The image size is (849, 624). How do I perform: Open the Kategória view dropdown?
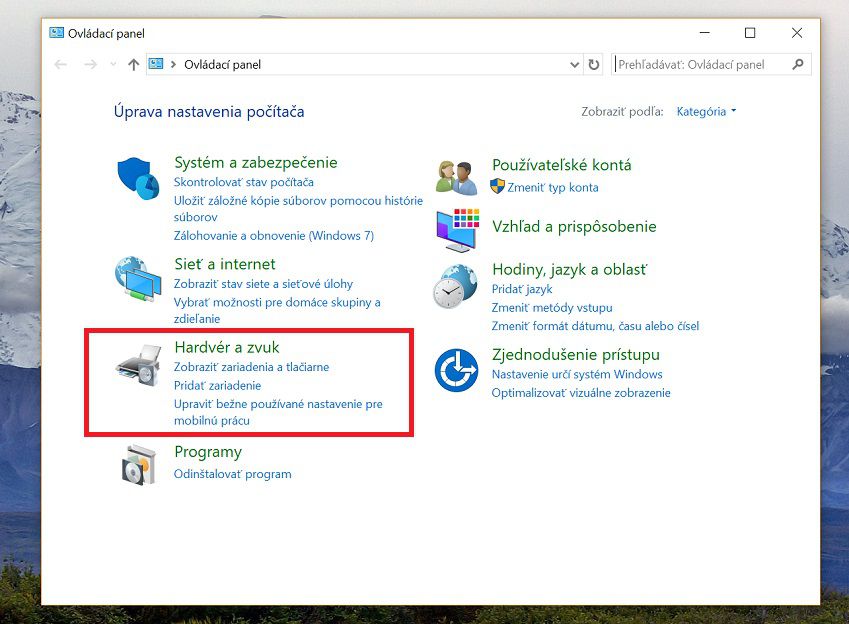click(x=707, y=112)
